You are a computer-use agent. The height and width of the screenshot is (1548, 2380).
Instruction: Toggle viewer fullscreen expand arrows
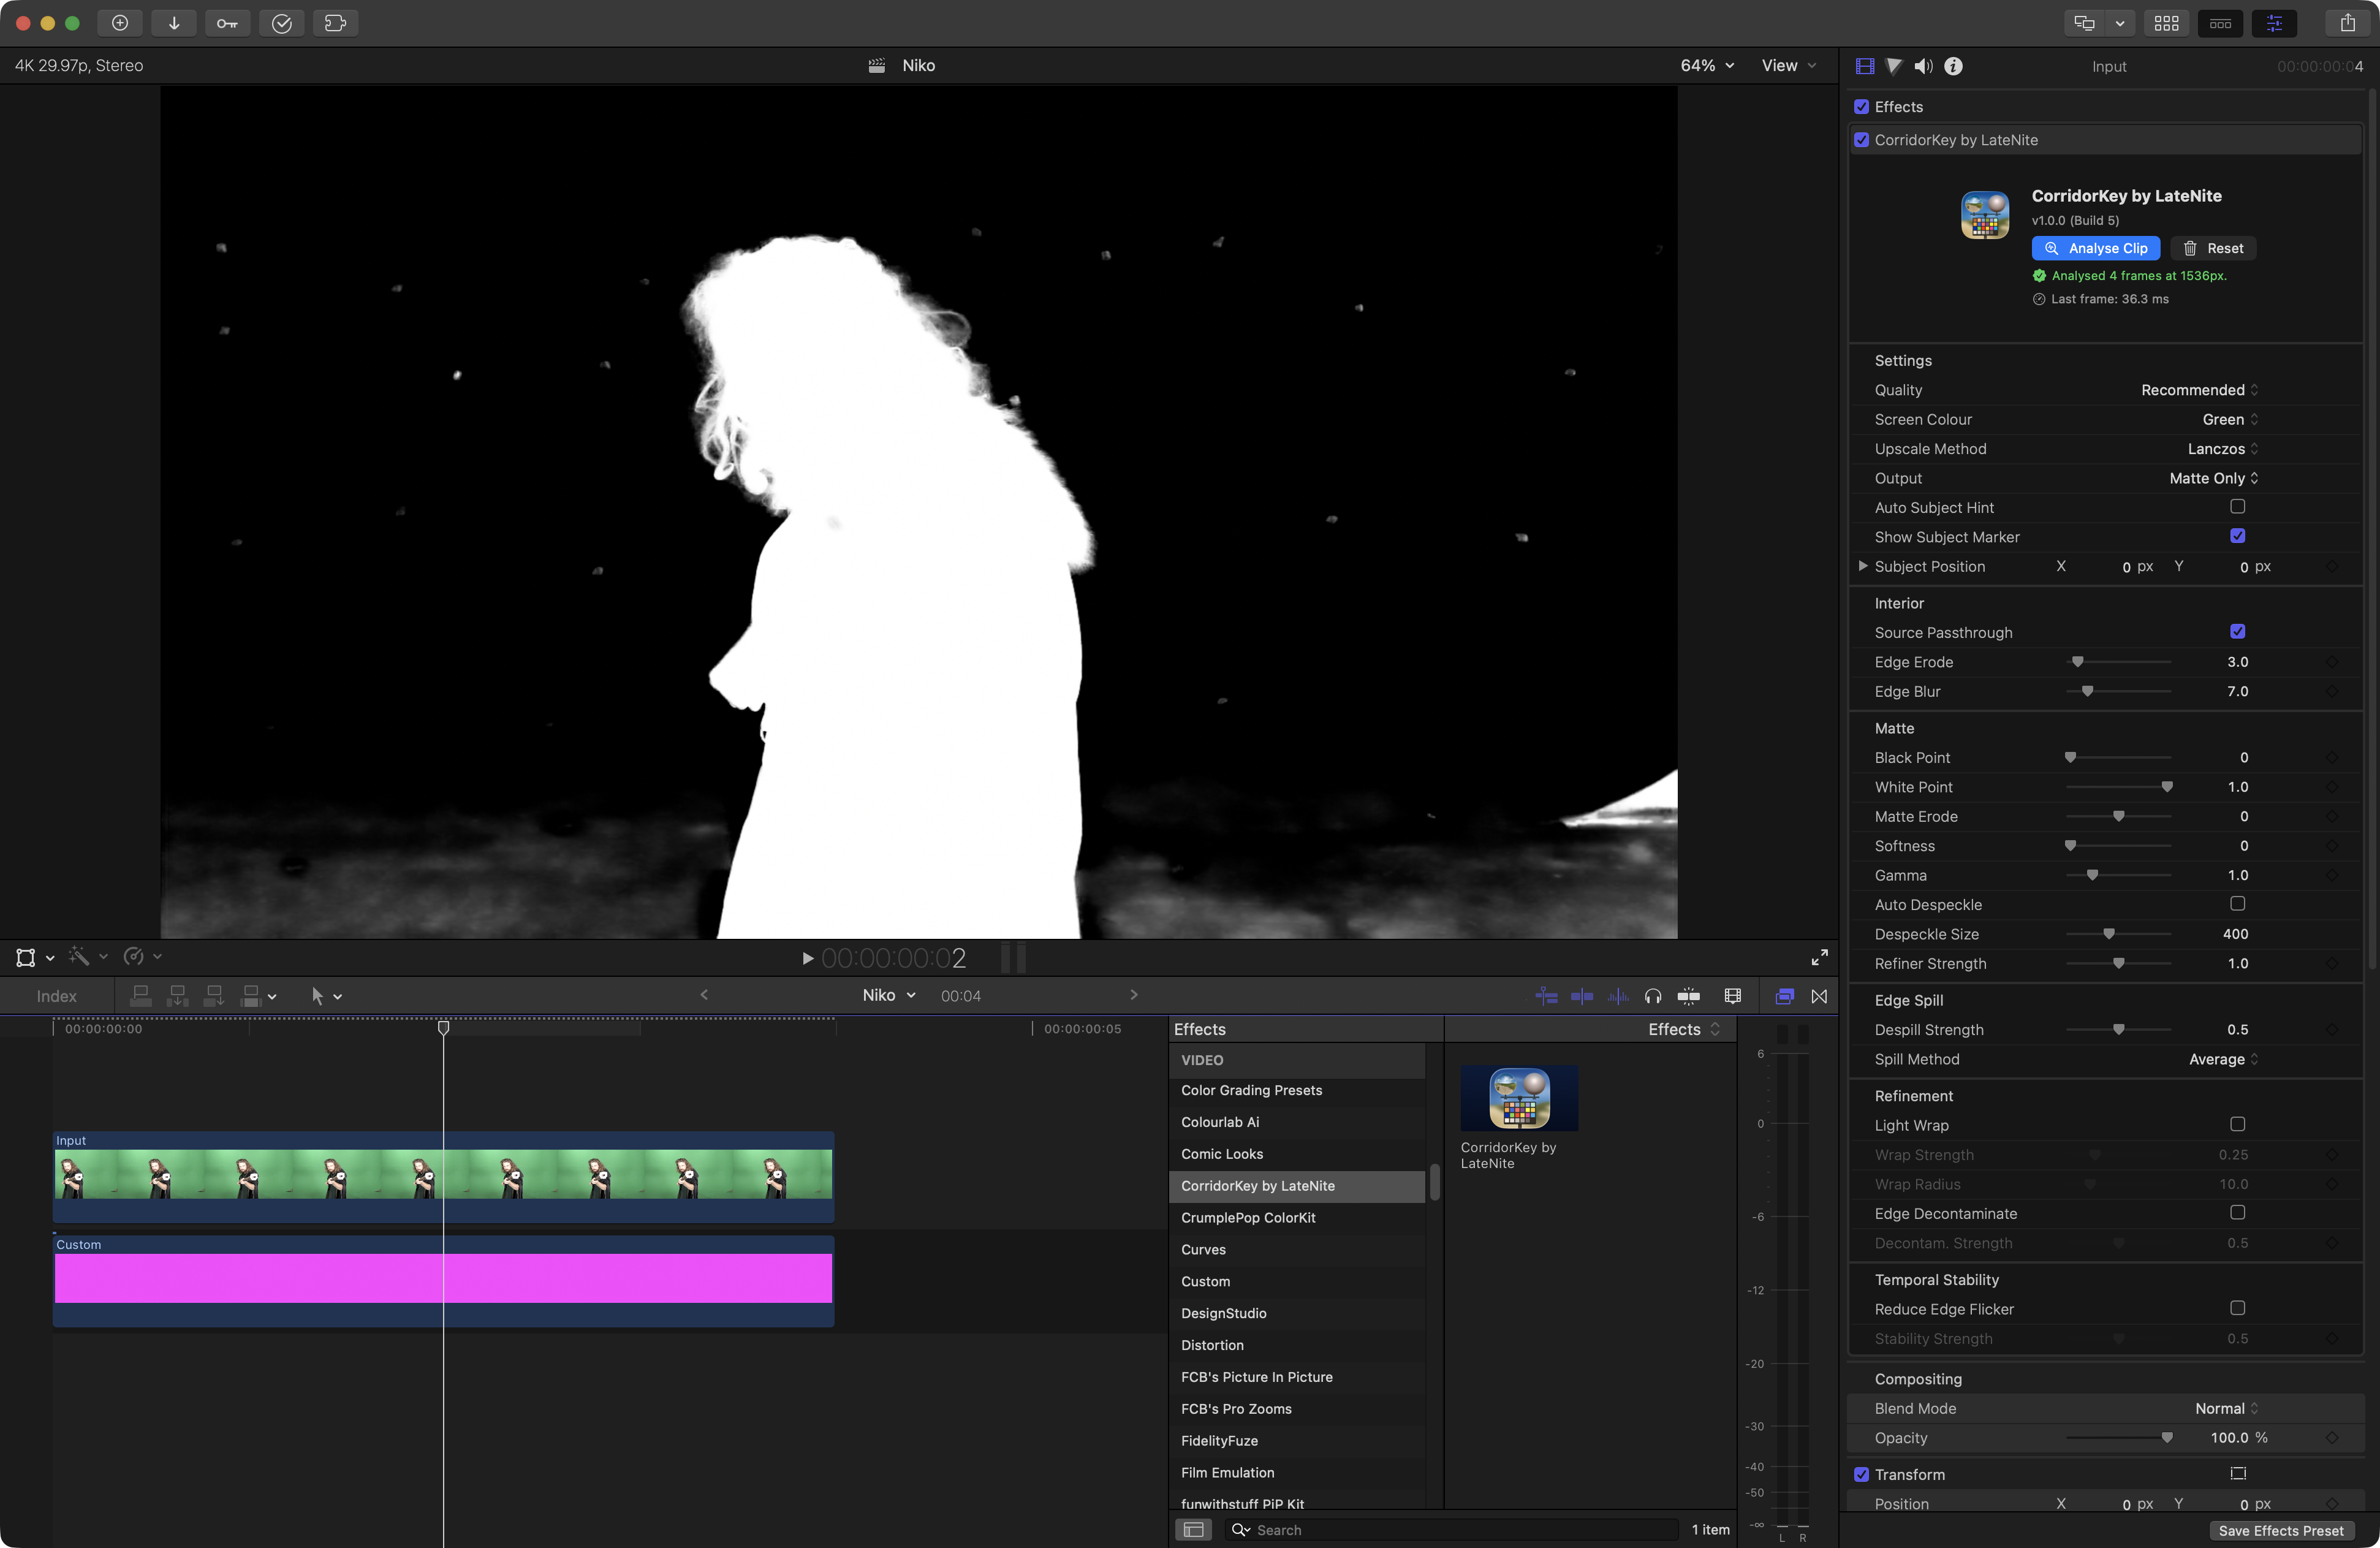(1819, 957)
